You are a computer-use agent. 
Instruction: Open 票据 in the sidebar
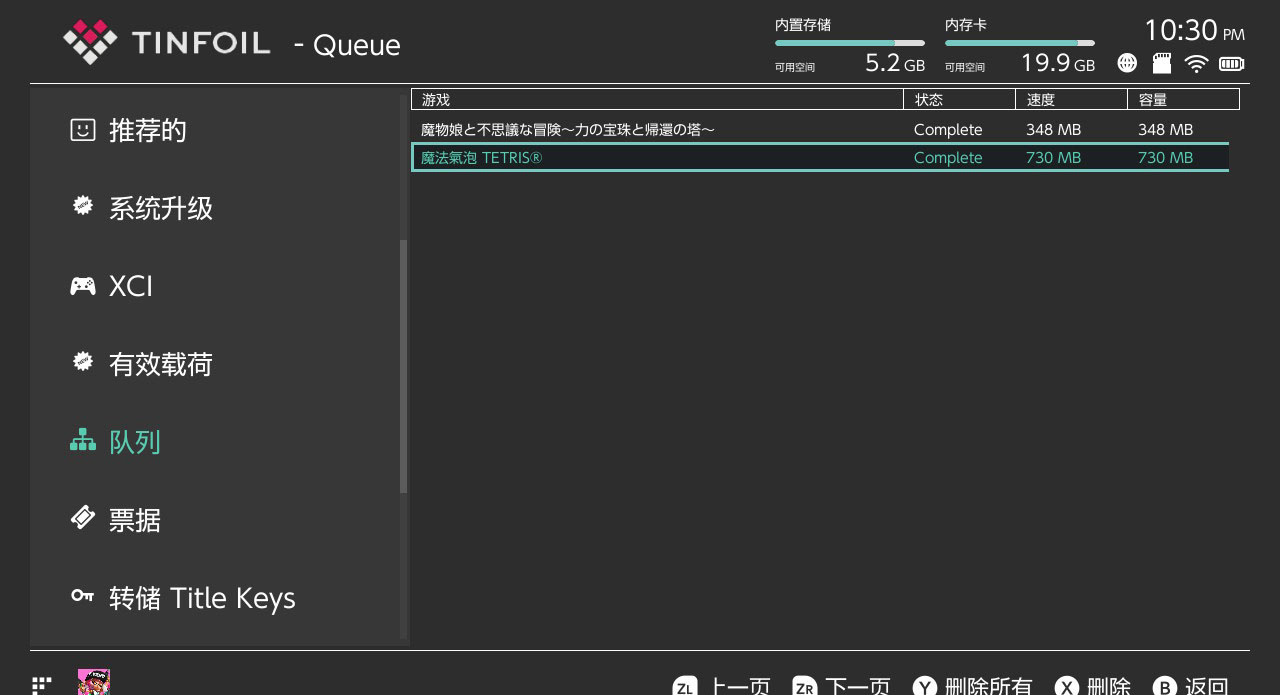pos(215,520)
